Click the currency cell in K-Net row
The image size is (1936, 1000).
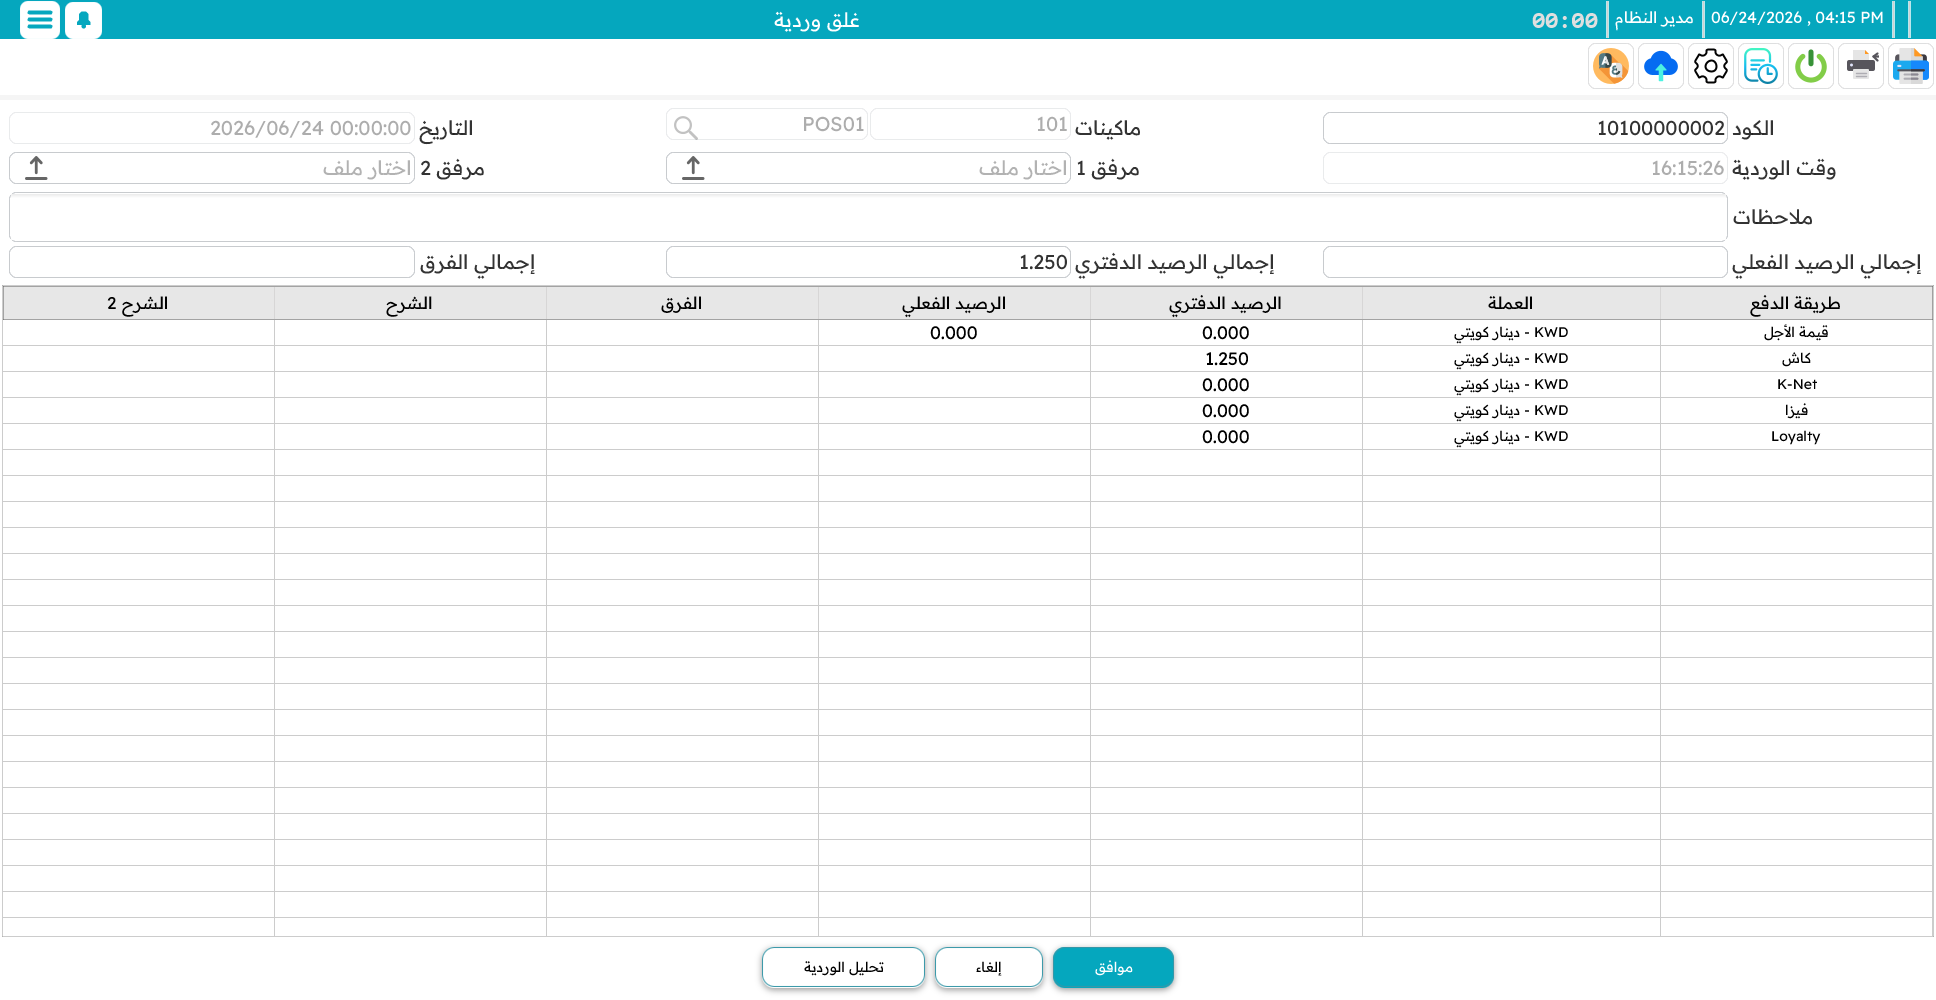(1511, 385)
